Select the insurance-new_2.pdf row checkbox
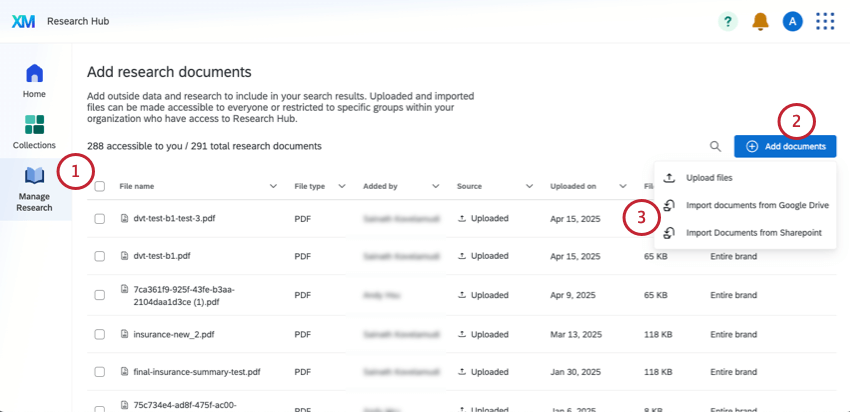 pyautogui.click(x=99, y=334)
